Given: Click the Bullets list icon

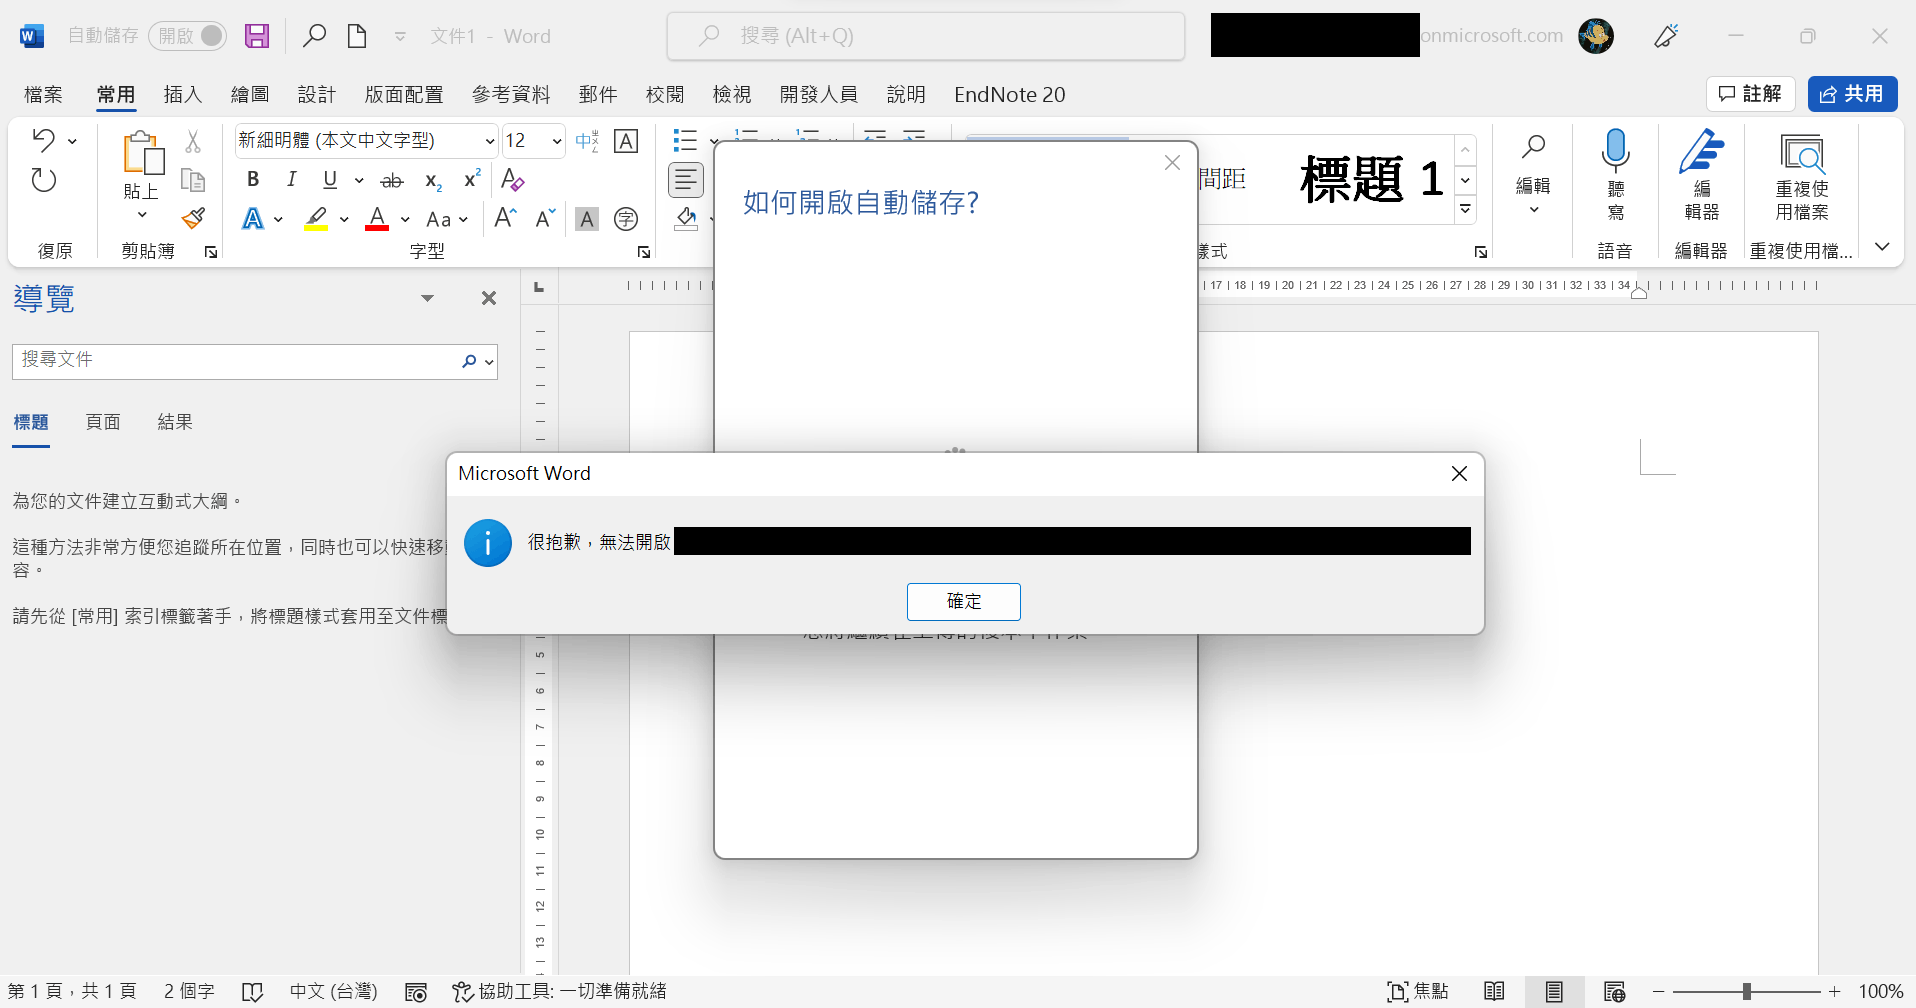Looking at the screenshot, I should coord(685,140).
